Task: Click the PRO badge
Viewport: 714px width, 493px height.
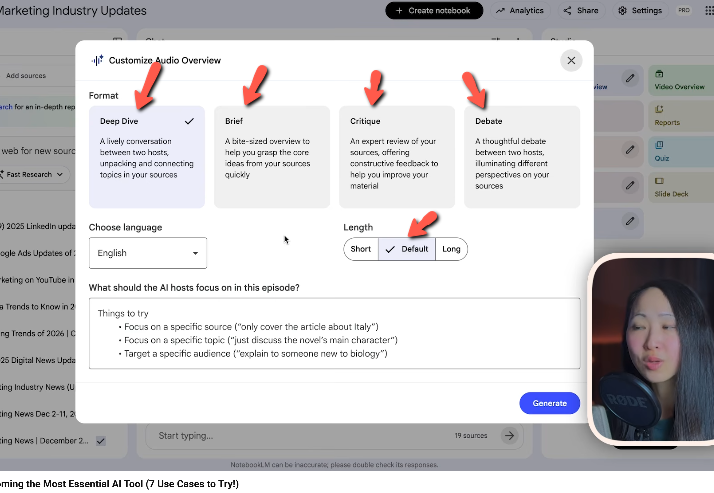Action: click(684, 10)
